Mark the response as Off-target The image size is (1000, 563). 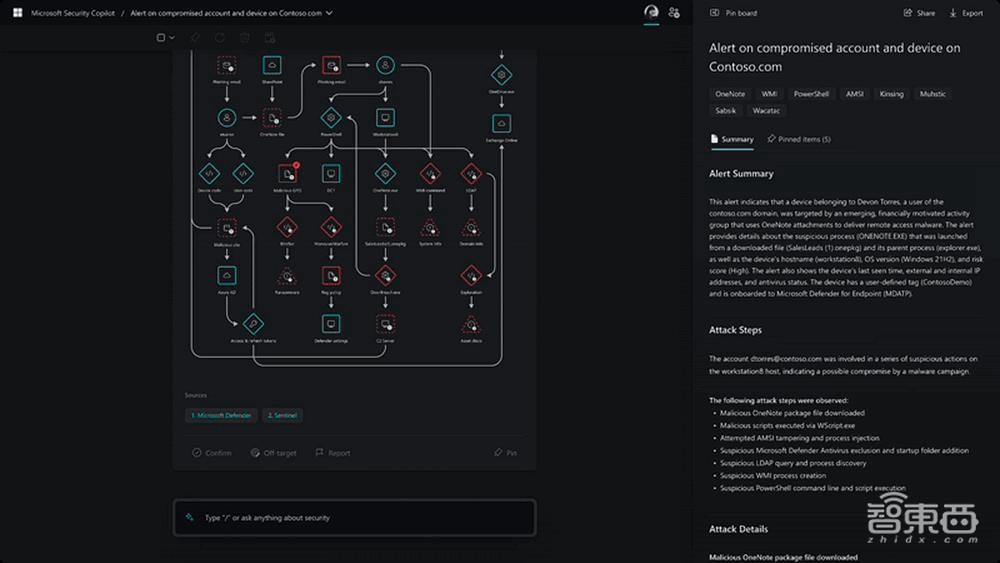pyautogui.click(x=273, y=453)
